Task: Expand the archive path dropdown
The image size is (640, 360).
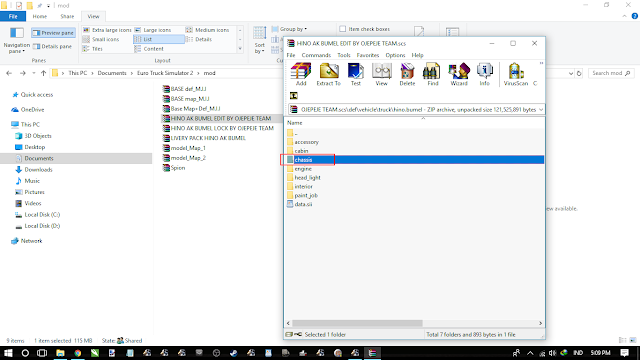Action: (541, 109)
